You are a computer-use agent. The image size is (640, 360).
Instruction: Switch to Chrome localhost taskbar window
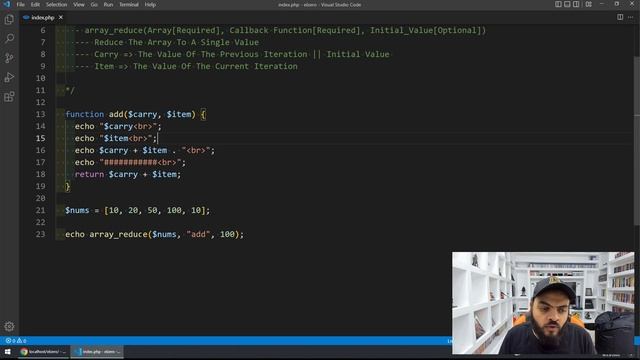pyautogui.click(x=42, y=351)
